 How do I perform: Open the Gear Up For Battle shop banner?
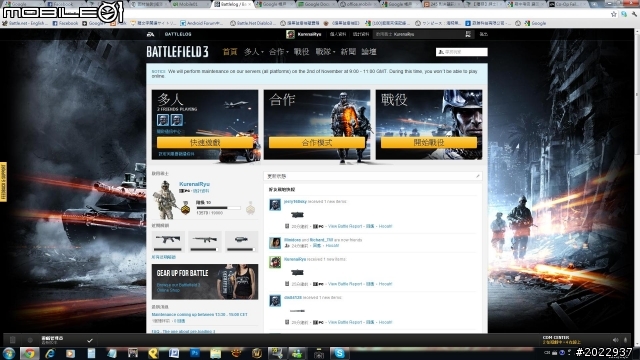tap(205, 282)
